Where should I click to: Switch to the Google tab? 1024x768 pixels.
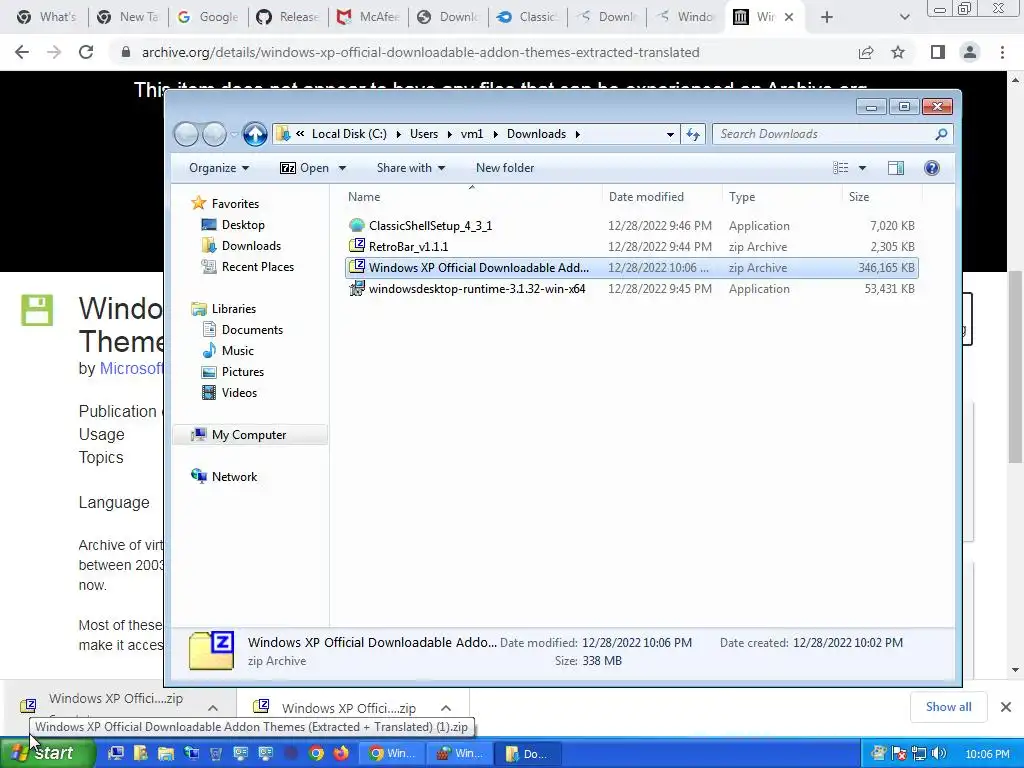pos(208,17)
